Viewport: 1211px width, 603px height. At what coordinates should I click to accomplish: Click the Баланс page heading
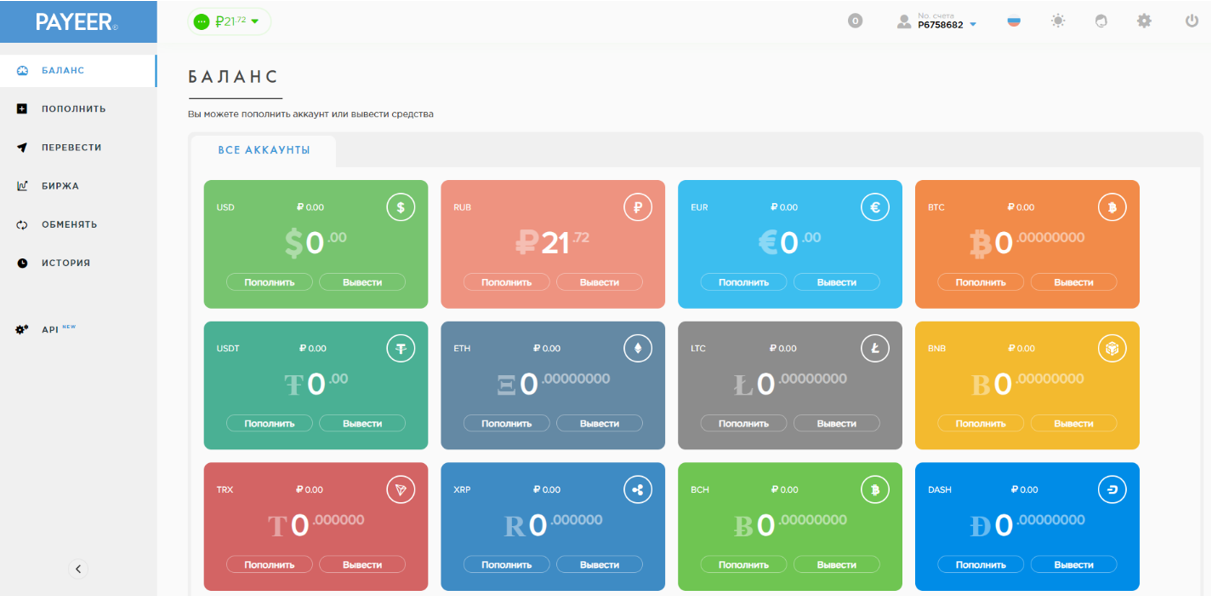coord(233,77)
